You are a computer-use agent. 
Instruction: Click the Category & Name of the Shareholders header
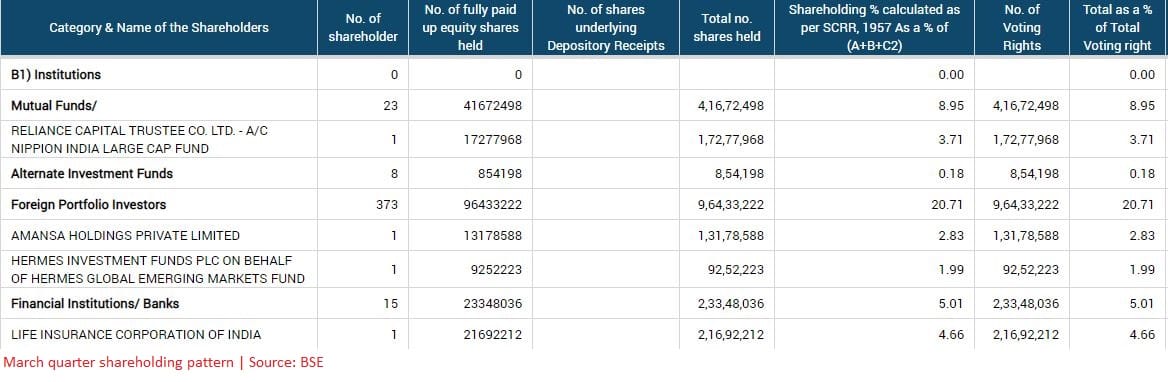click(x=159, y=28)
